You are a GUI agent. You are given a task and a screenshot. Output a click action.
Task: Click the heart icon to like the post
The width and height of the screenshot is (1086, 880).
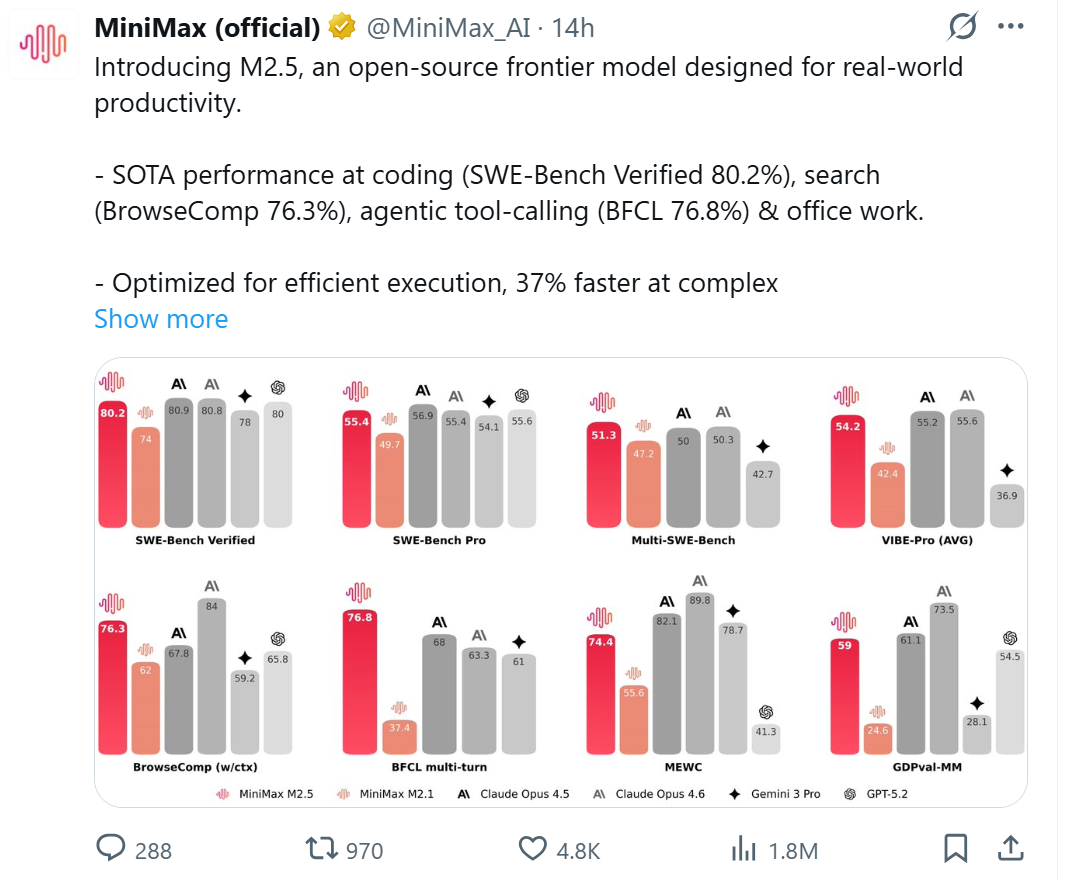tap(532, 849)
